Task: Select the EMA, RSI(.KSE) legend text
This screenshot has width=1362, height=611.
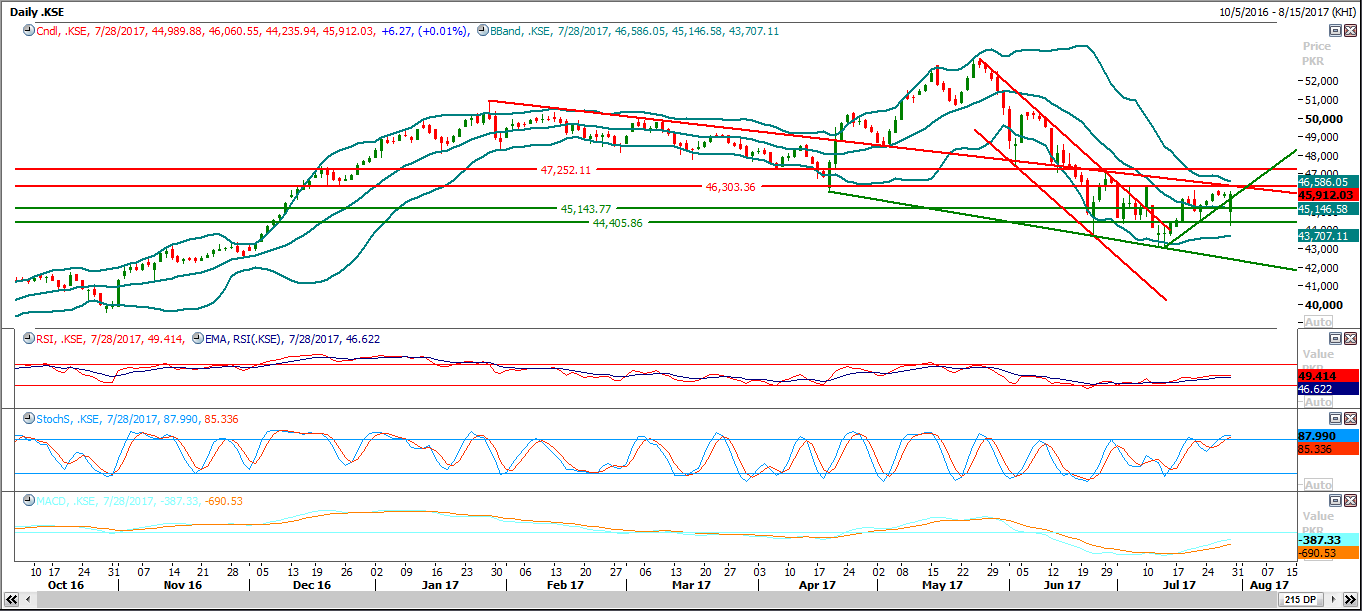Action: pos(292,339)
